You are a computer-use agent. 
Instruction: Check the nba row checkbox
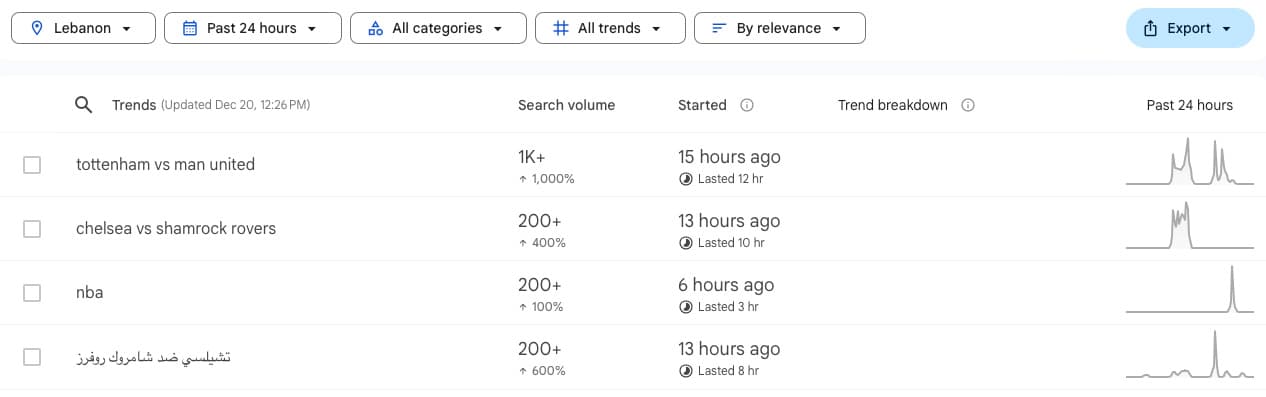[x=32, y=293]
